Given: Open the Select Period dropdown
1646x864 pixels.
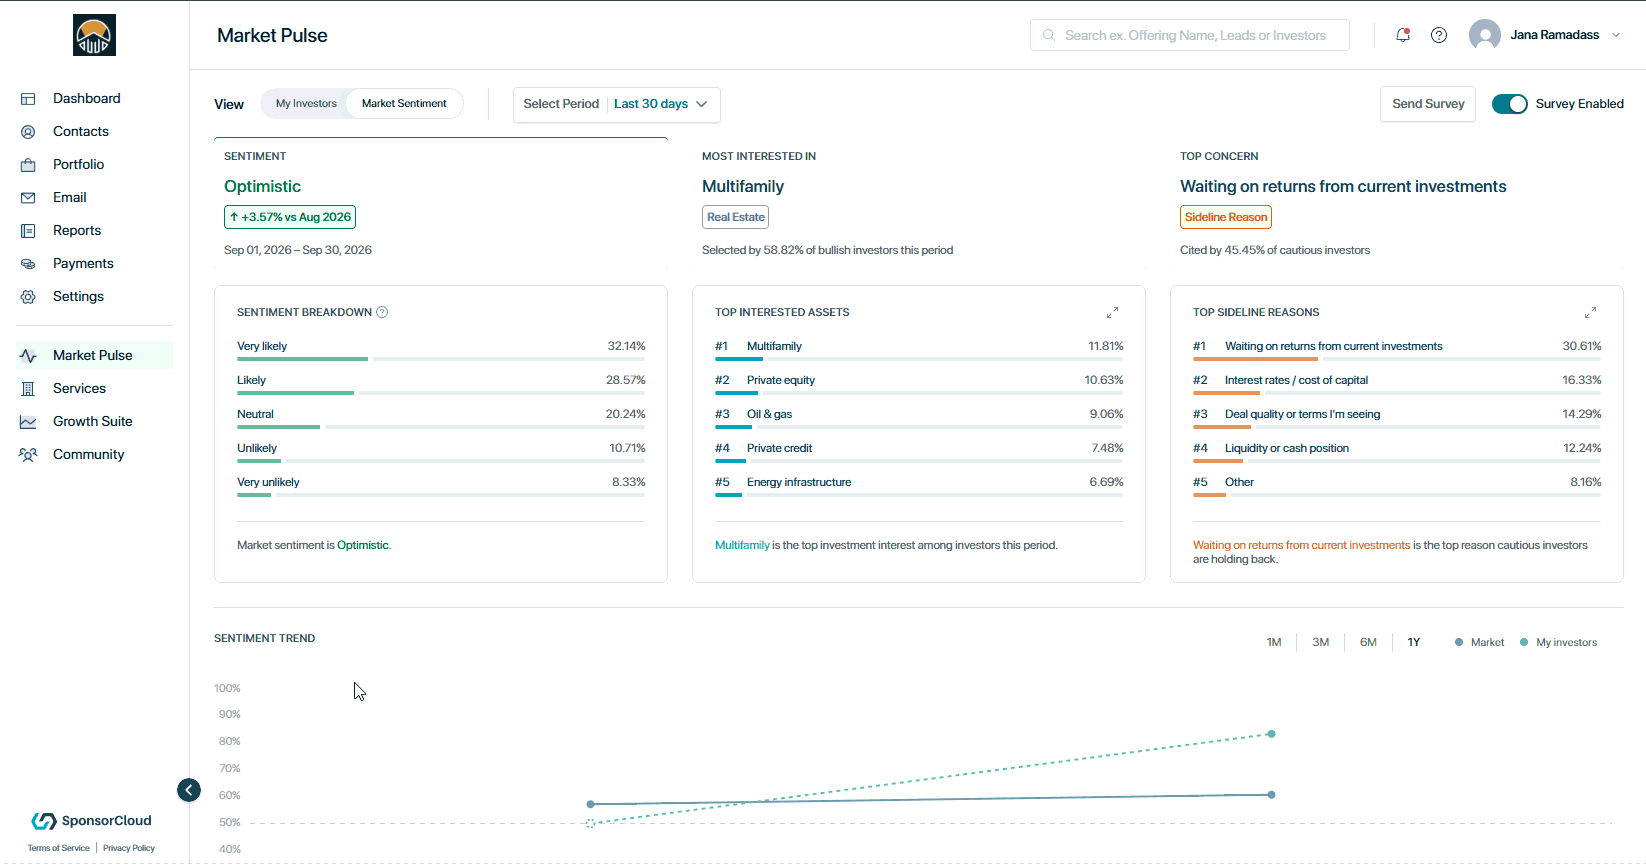Looking at the screenshot, I should 617,104.
